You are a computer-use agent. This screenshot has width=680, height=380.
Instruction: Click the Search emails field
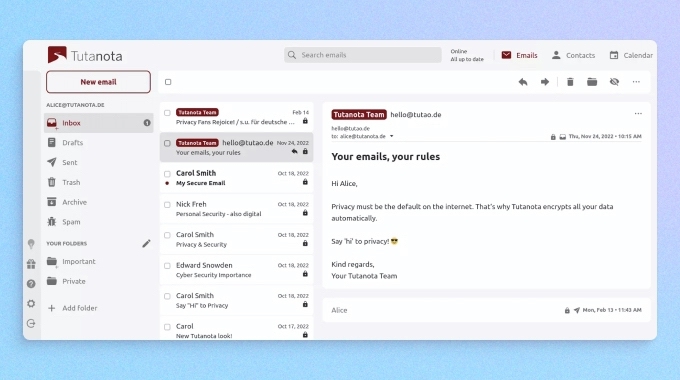point(363,55)
